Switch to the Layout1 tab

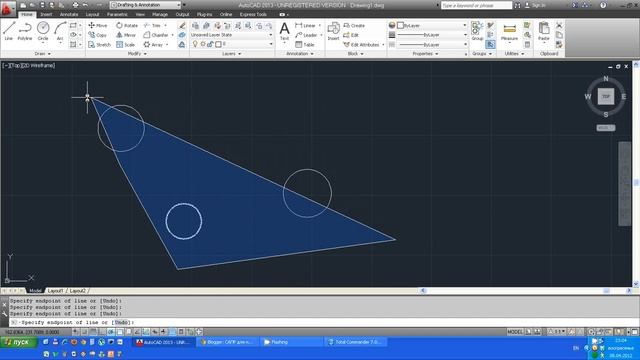[x=55, y=291]
